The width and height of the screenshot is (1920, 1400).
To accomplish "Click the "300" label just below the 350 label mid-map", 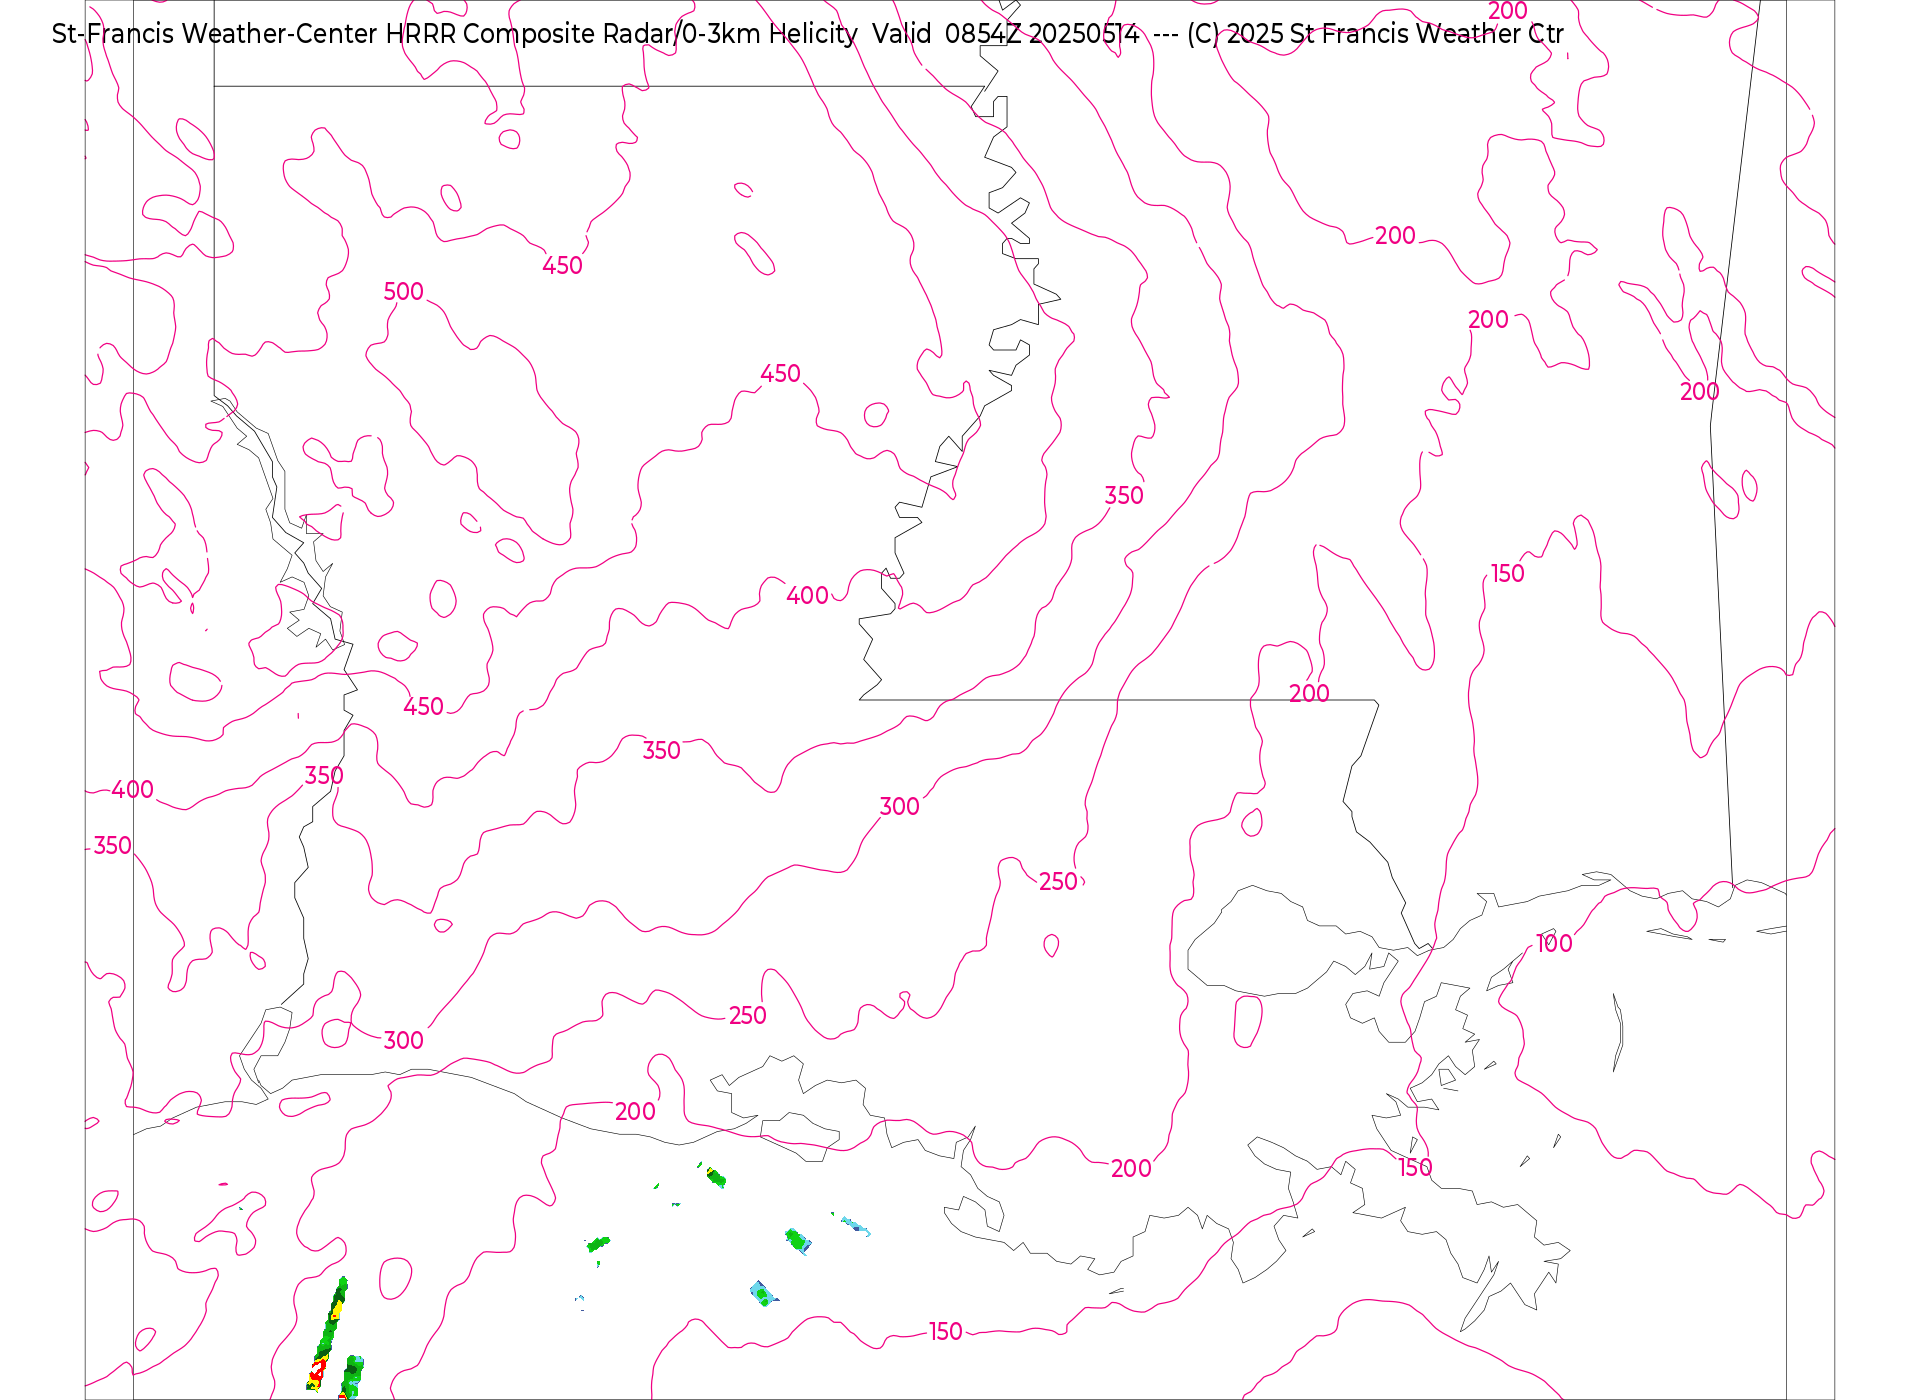I will [899, 807].
